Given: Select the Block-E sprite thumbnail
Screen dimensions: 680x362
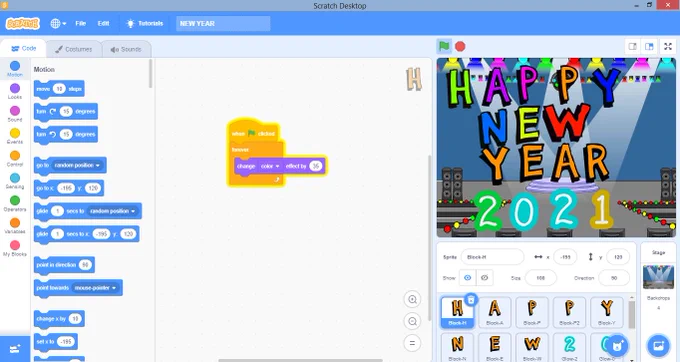Looking at the screenshot, I should (x=495, y=347).
